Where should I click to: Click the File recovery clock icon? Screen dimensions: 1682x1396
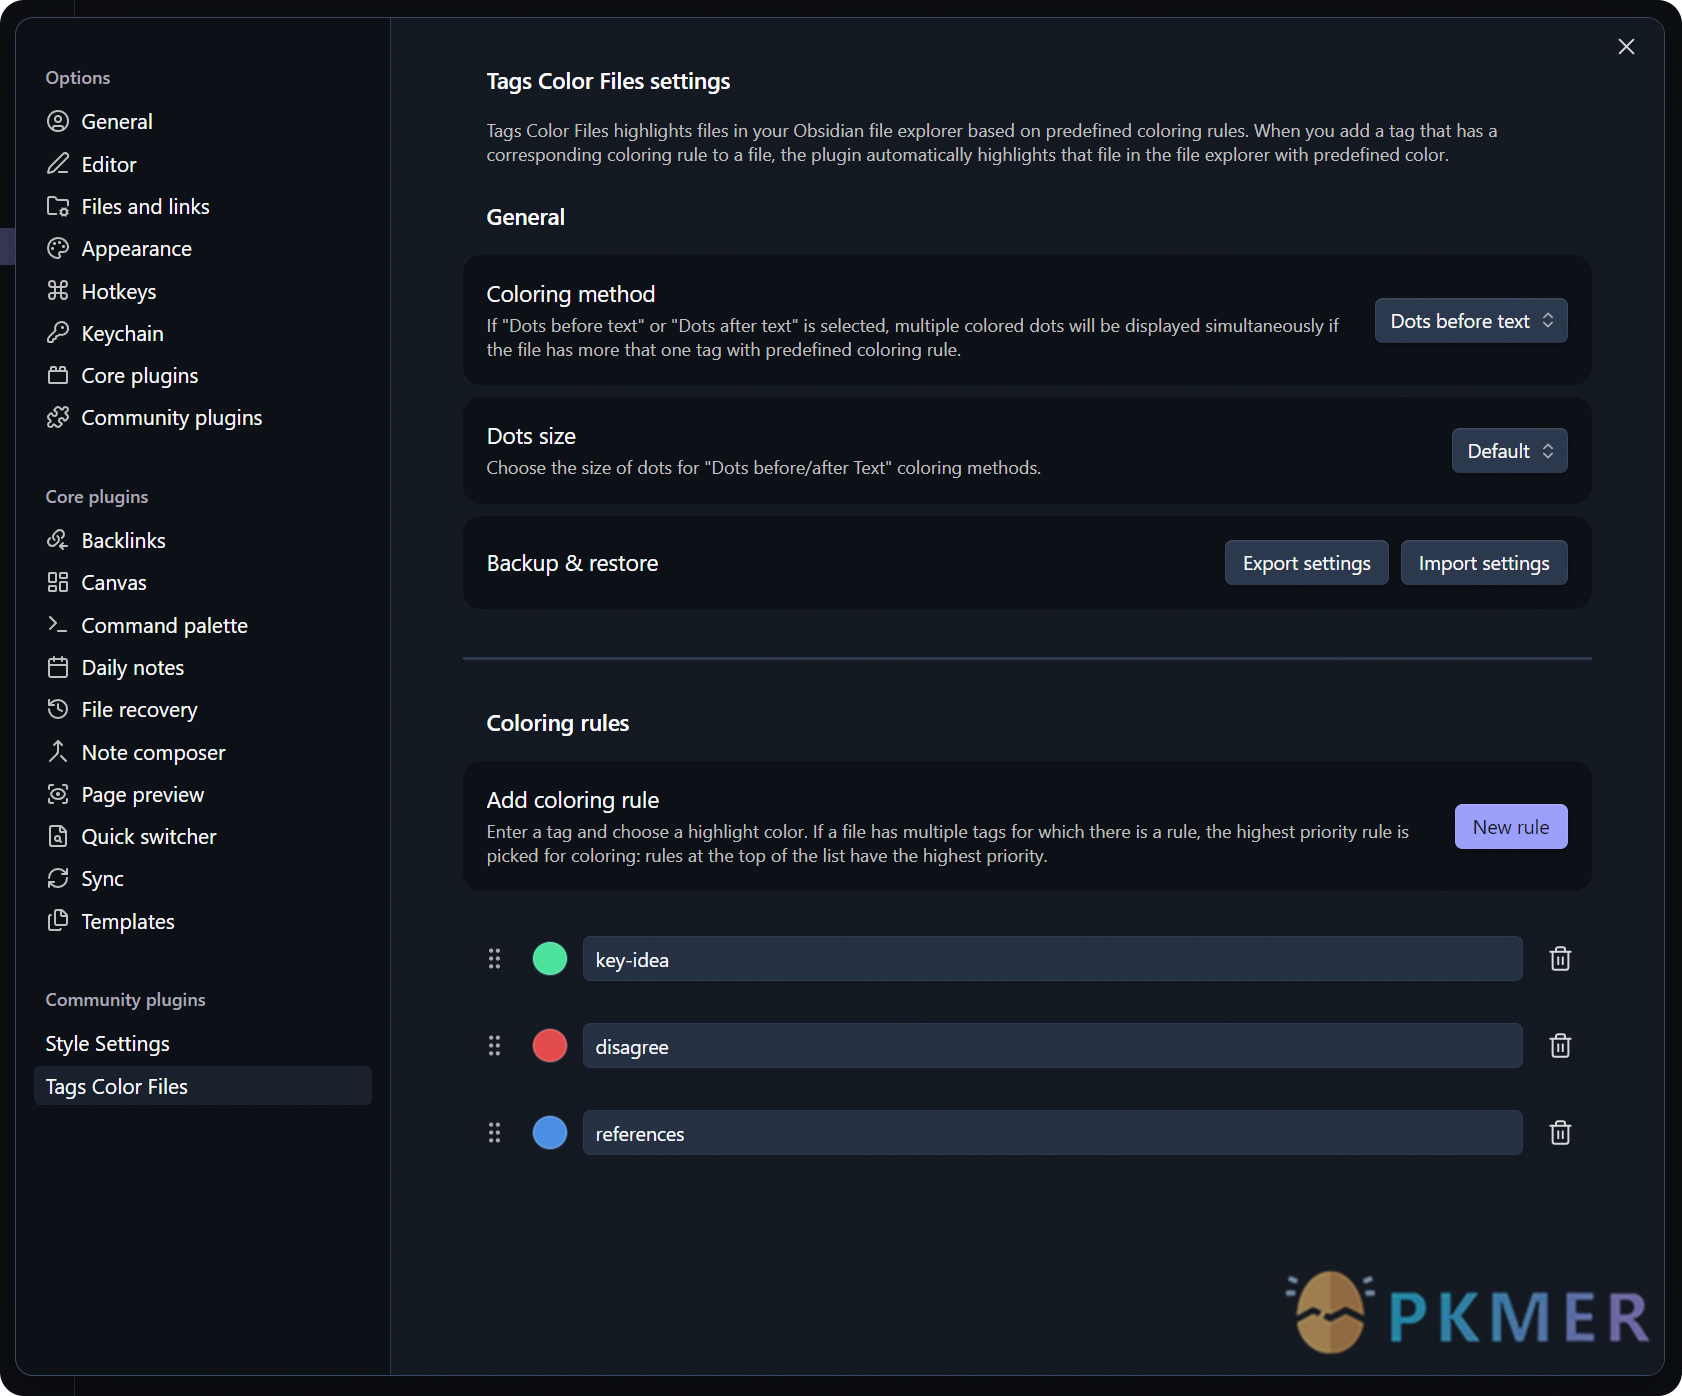(x=58, y=710)
